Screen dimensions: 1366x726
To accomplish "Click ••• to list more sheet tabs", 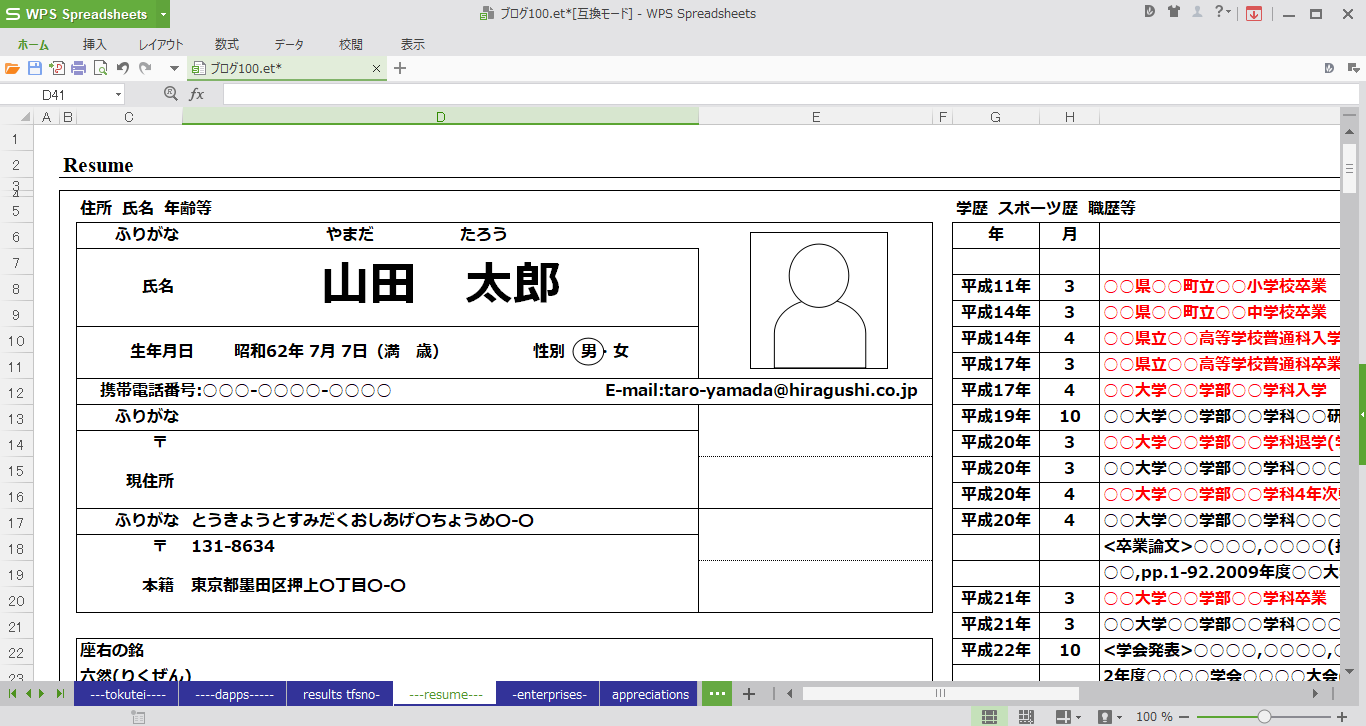I will [716, 693].
